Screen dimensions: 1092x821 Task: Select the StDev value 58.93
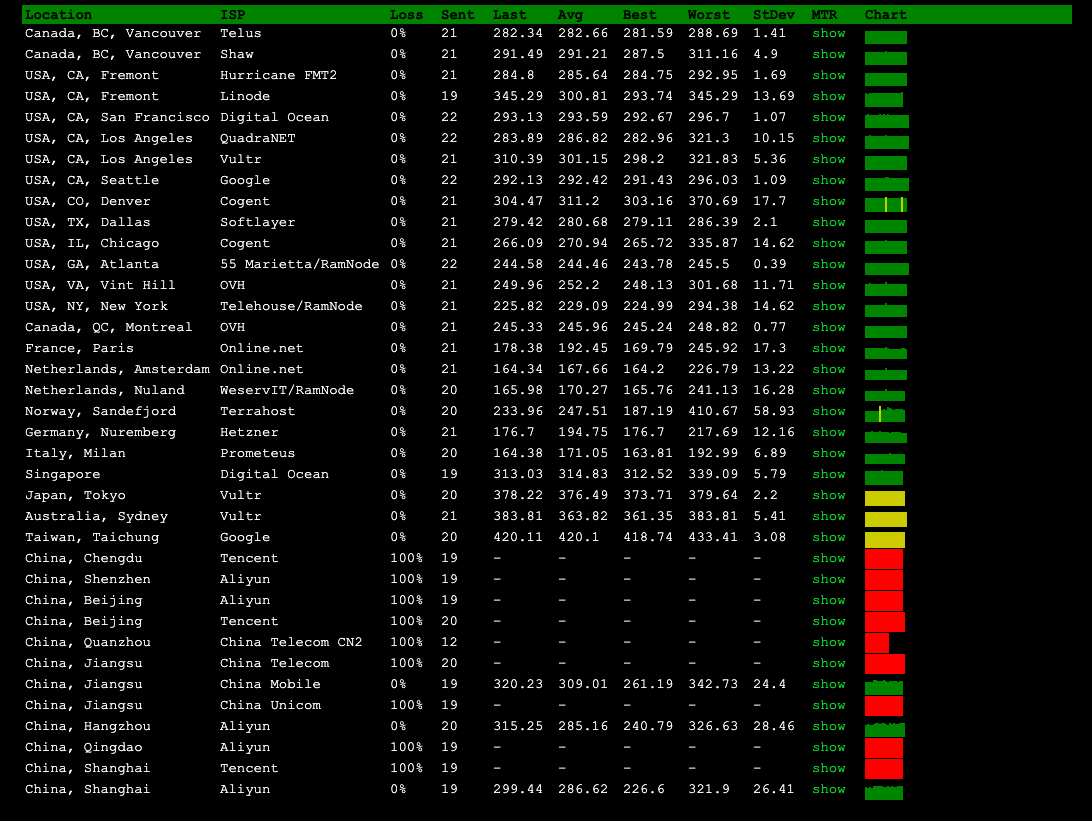point(774,411)
